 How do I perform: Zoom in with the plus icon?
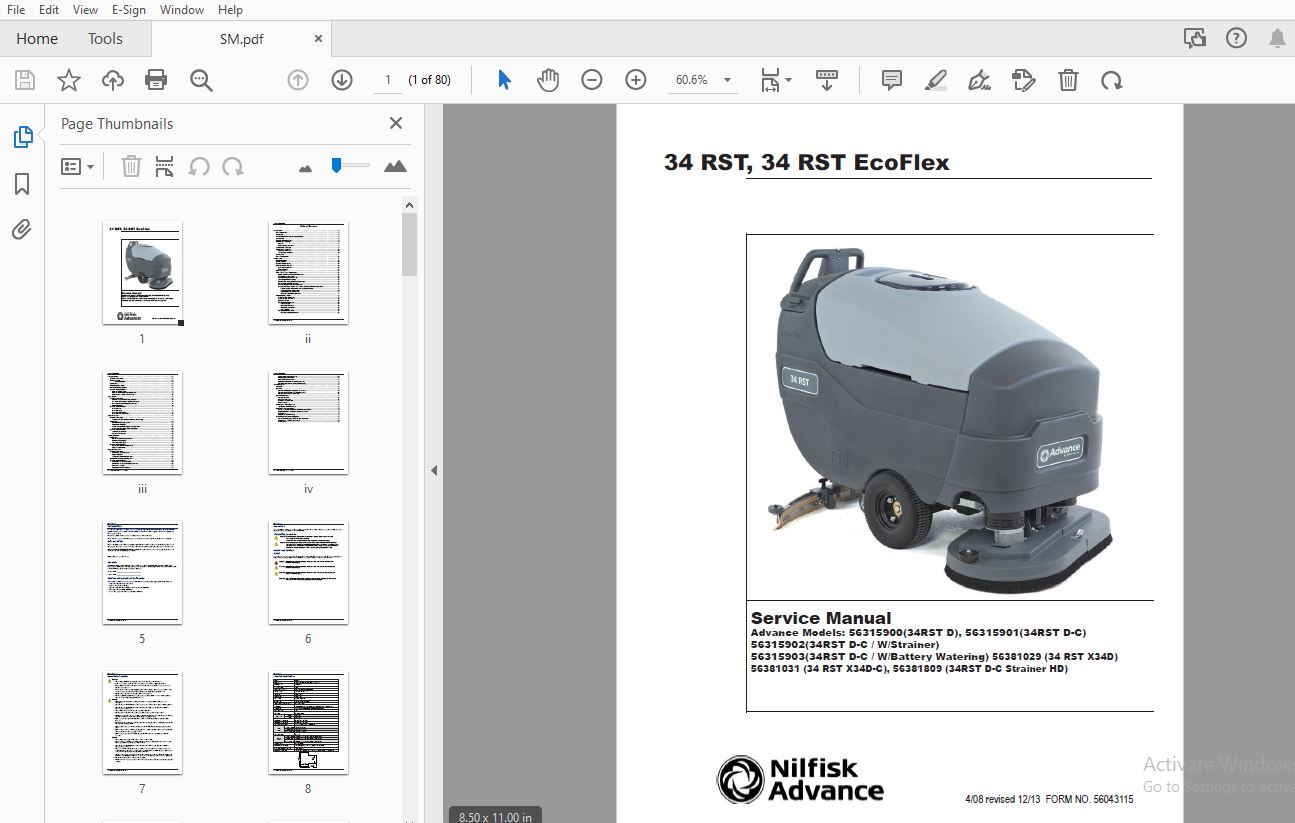click(636, 80)
